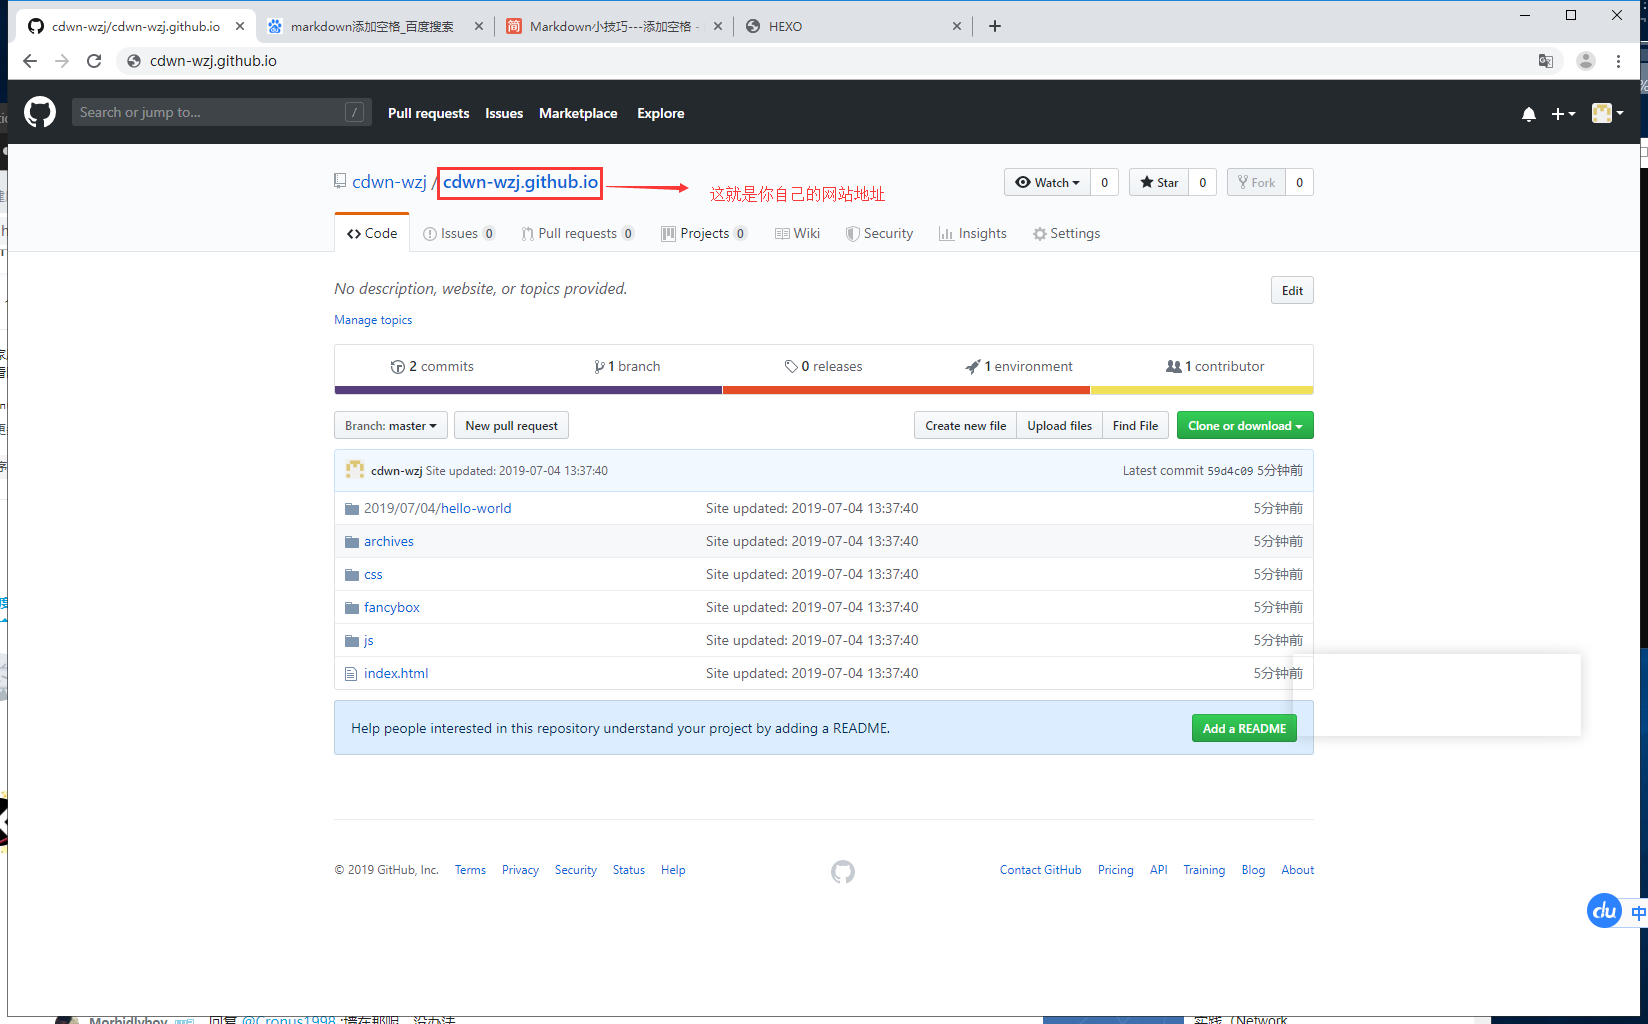Click the GitHub Octocat logo in header
Viewport: 1648px width, 1024px height.
40,112
